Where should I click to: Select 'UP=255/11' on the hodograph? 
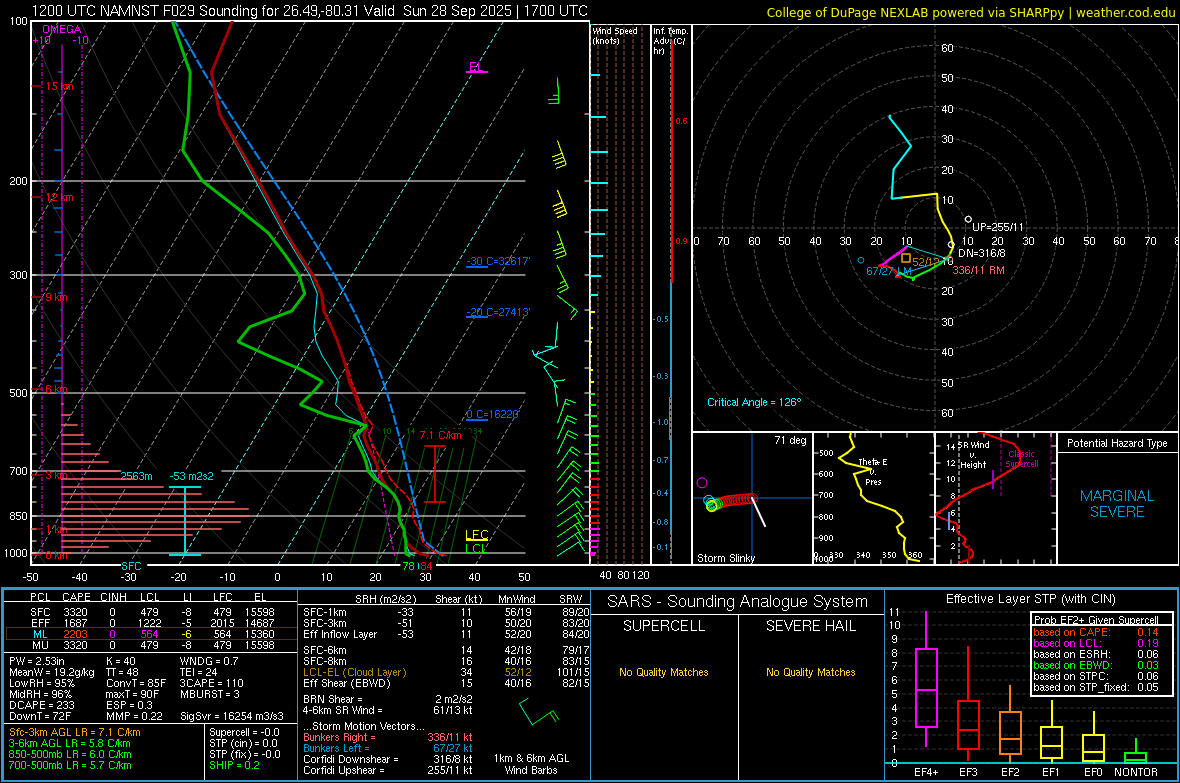(998, 227)
